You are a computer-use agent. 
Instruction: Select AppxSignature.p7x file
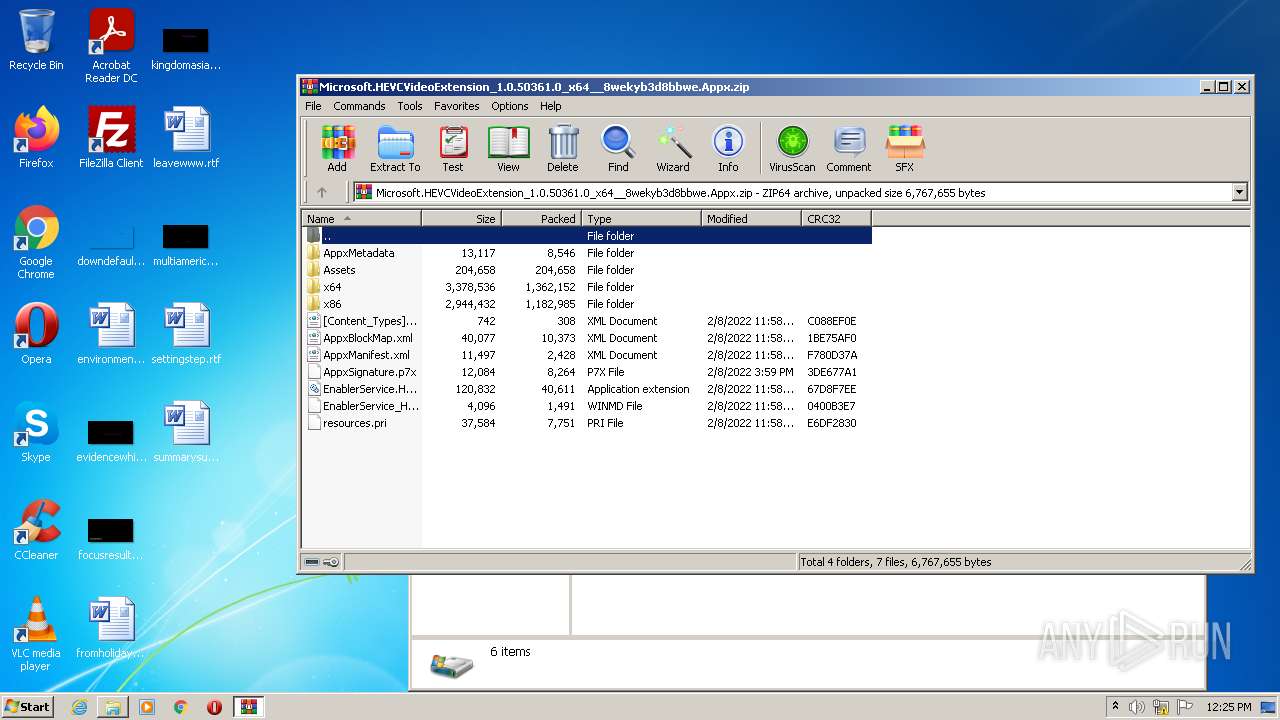tap(587, 372)
